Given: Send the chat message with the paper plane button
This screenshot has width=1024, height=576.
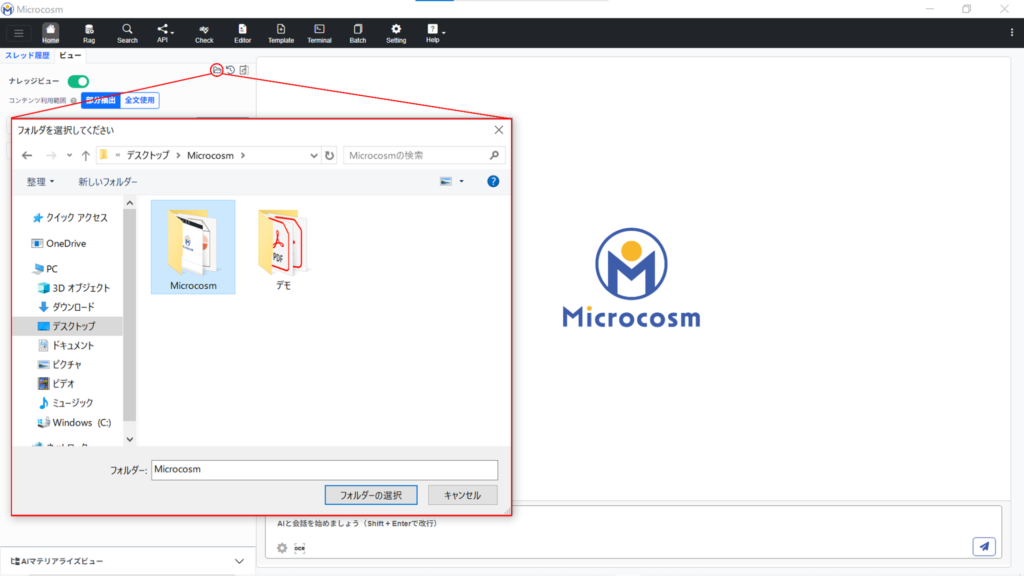Looking at the screenshot, I should 984,546.
